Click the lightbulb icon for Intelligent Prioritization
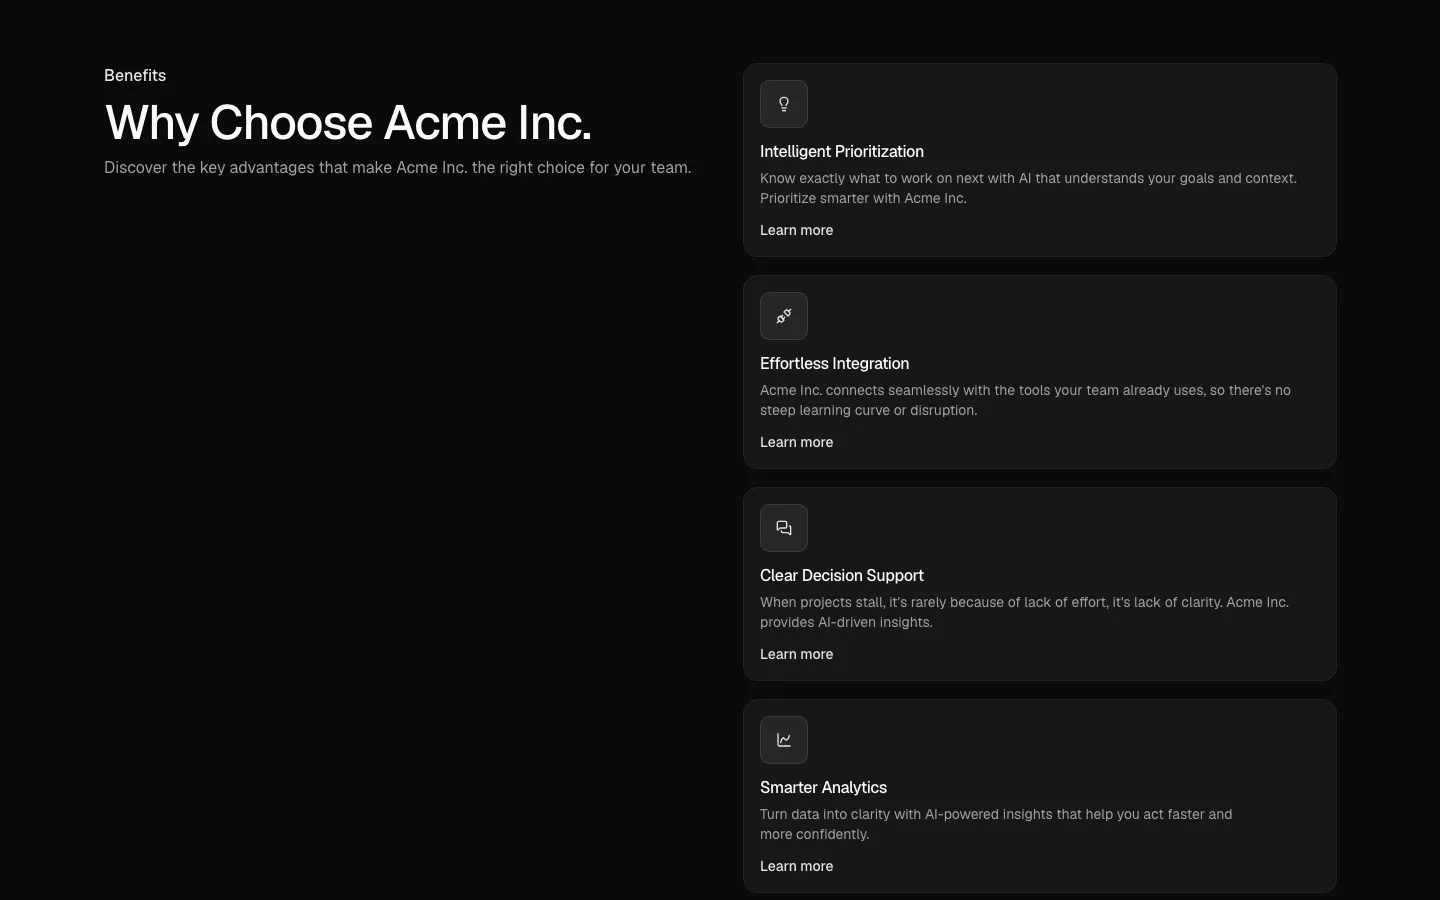Image resolution: width=1440 pixels, height=900 pixels. pos(784,104)
